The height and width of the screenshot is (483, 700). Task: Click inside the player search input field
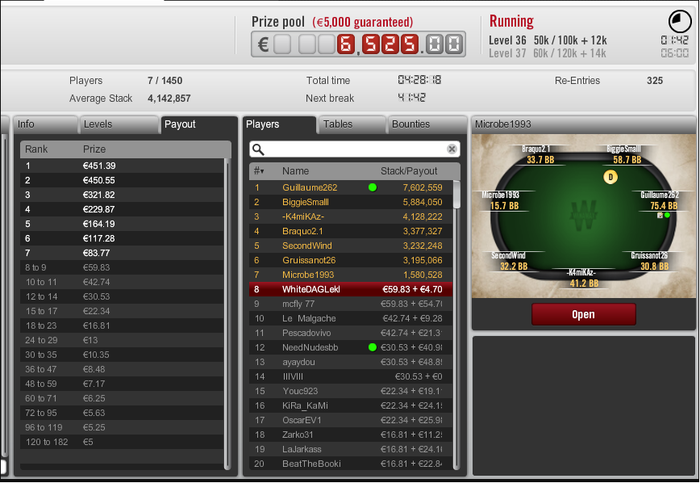click(354, 150)
